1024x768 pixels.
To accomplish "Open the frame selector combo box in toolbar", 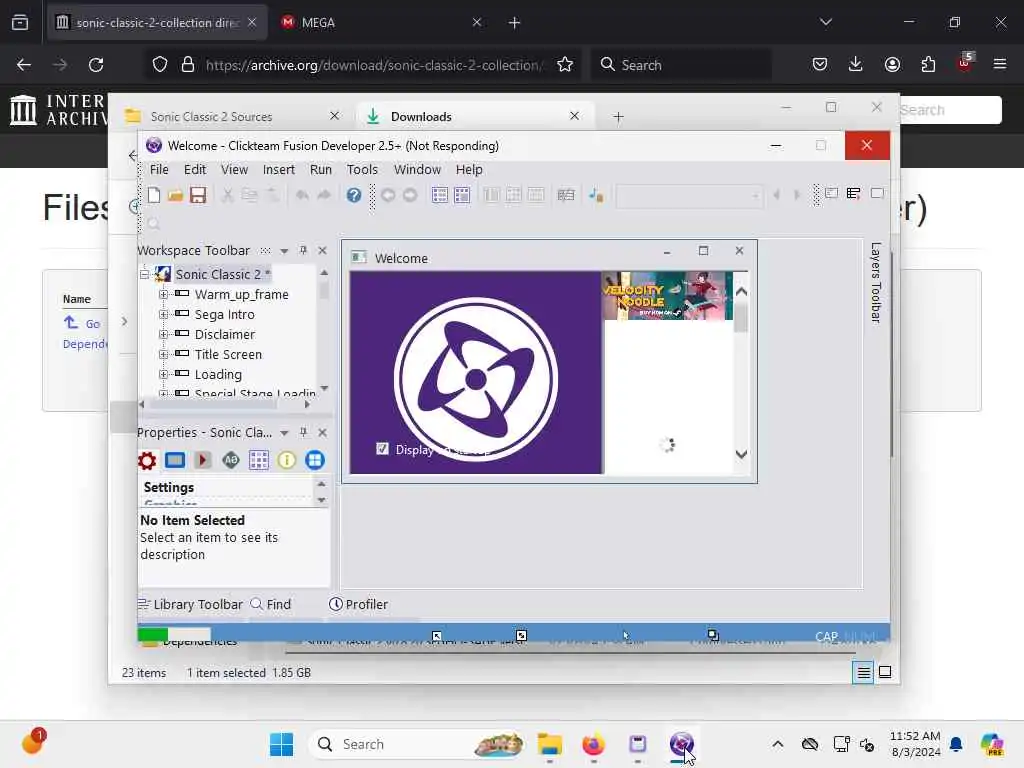I will 690,195.
